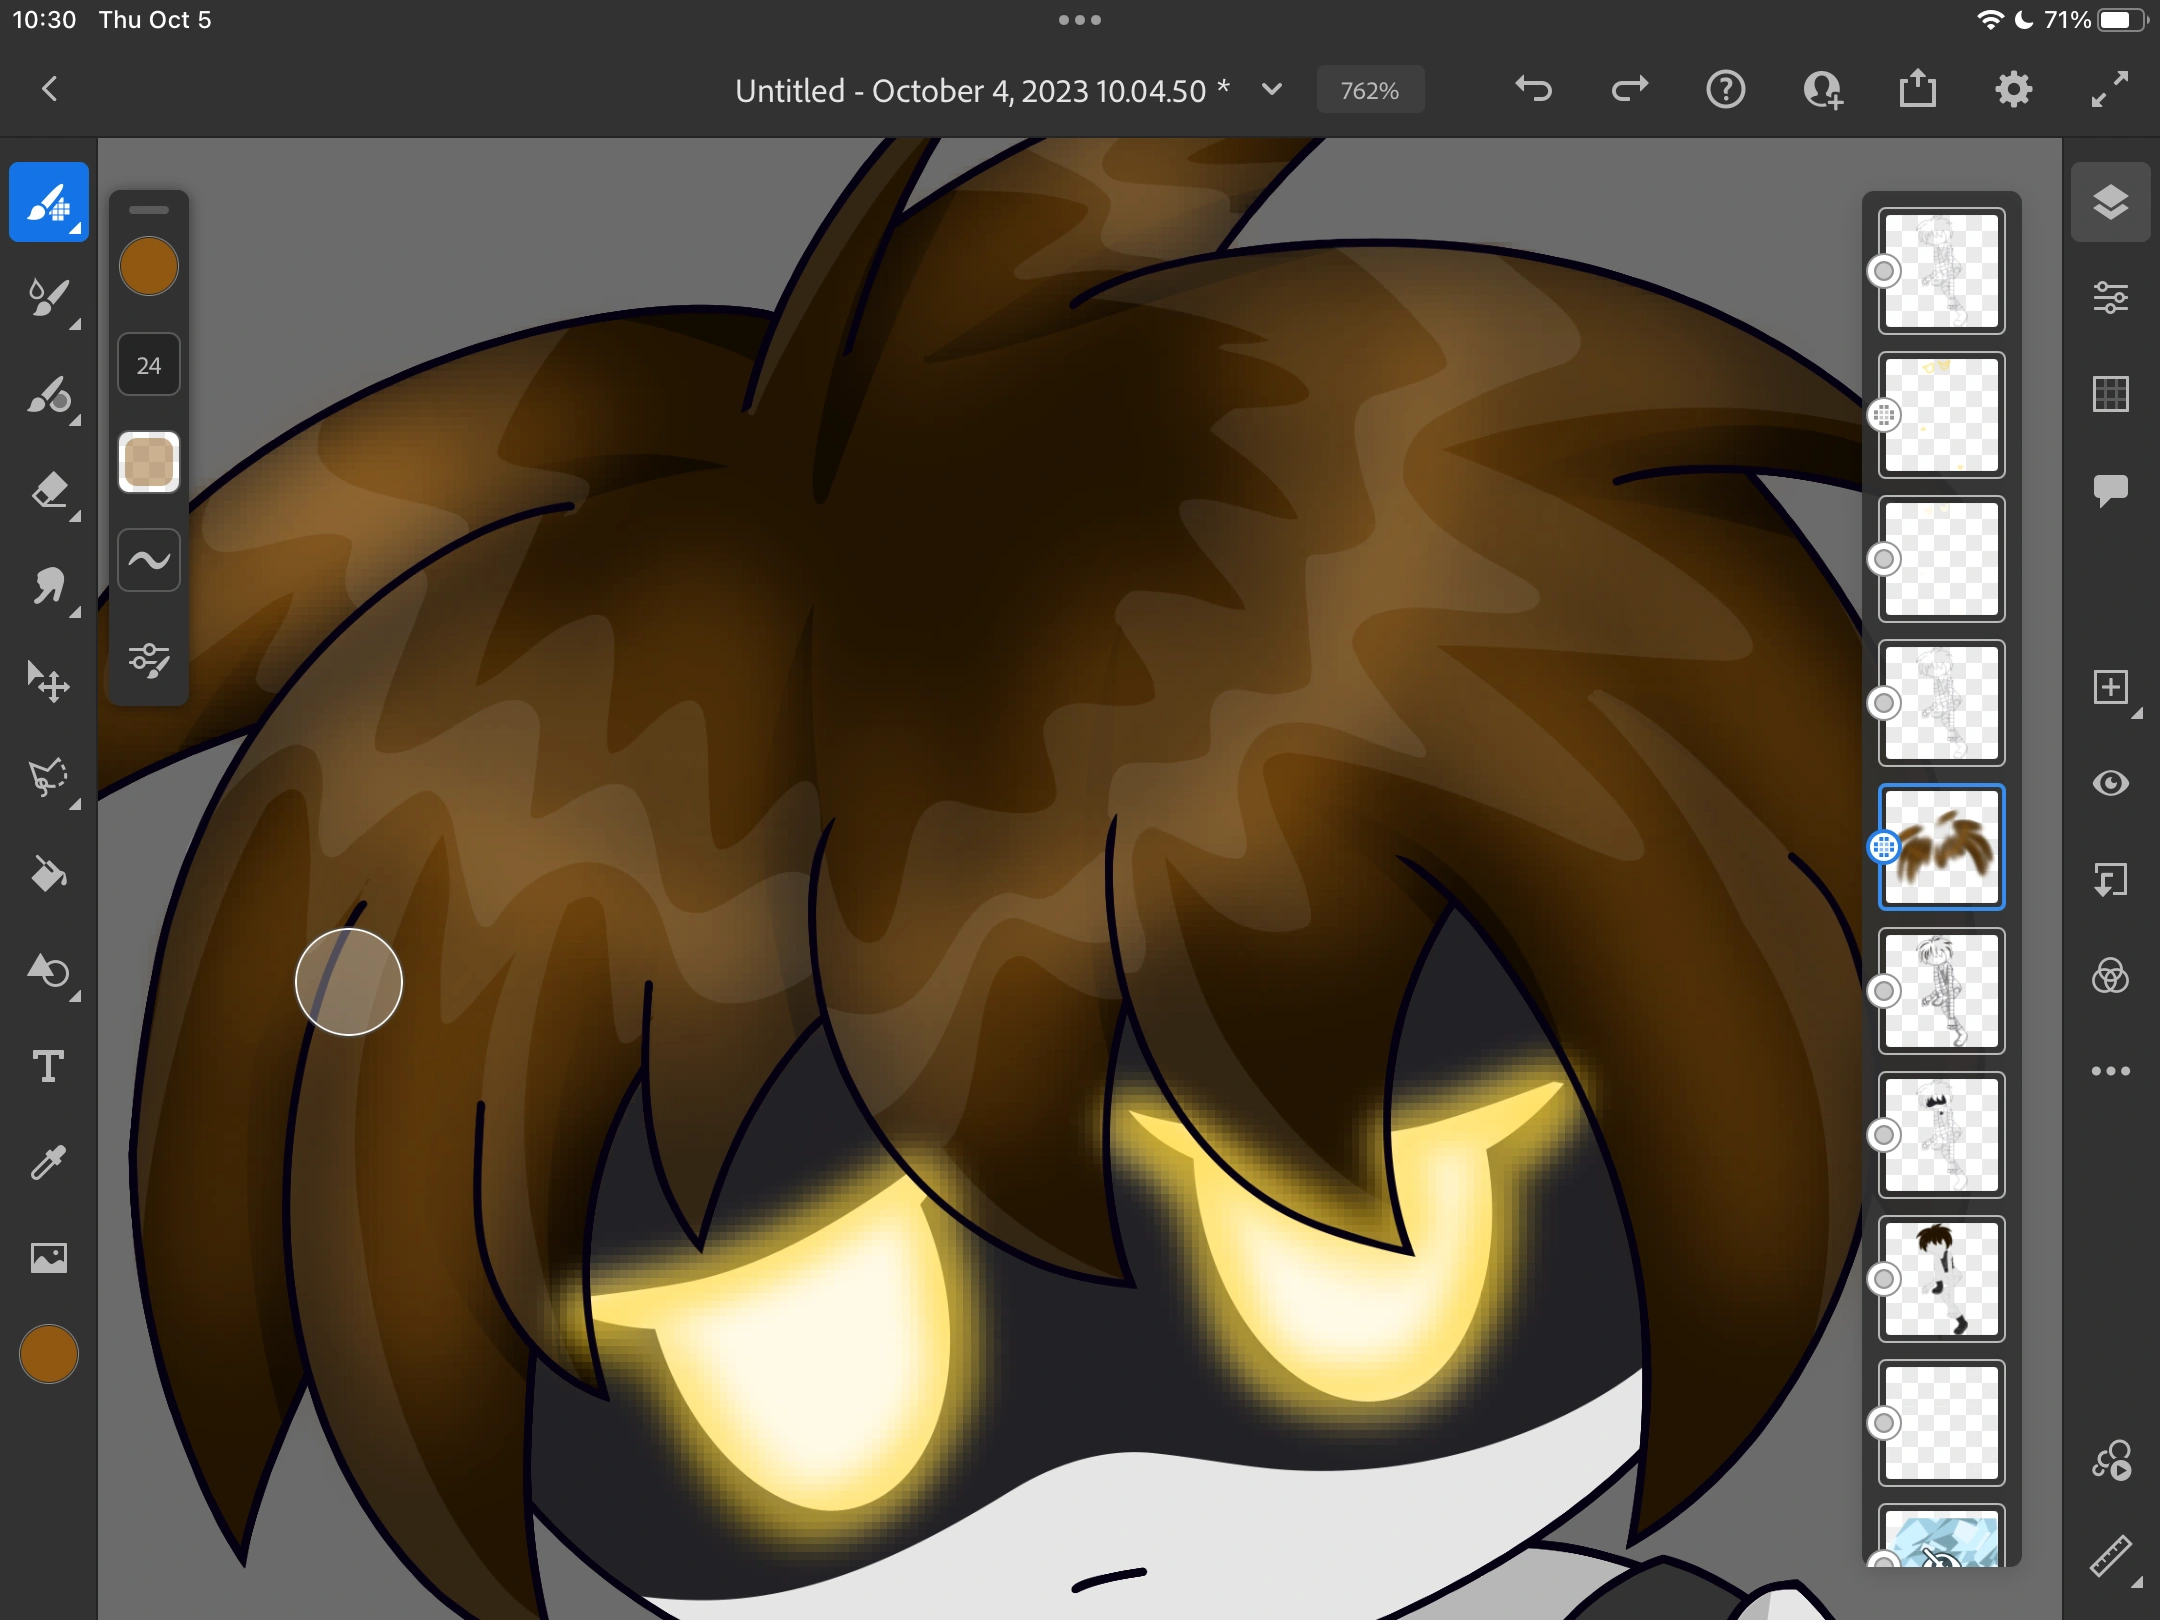This screenshot has width=2160, height=1620.
Task: Select the Pixel Brush tool
Action: (48, 202)
